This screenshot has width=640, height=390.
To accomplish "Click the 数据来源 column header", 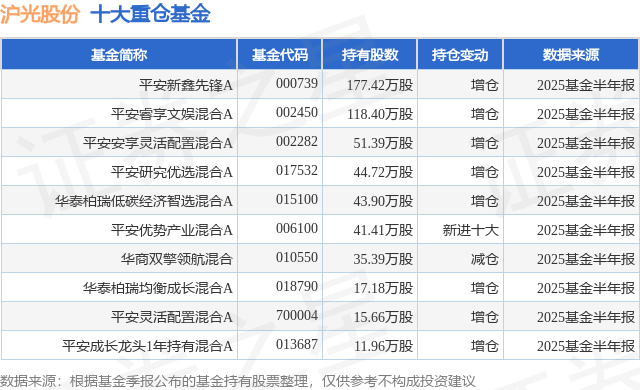I will tap(571, 55).
